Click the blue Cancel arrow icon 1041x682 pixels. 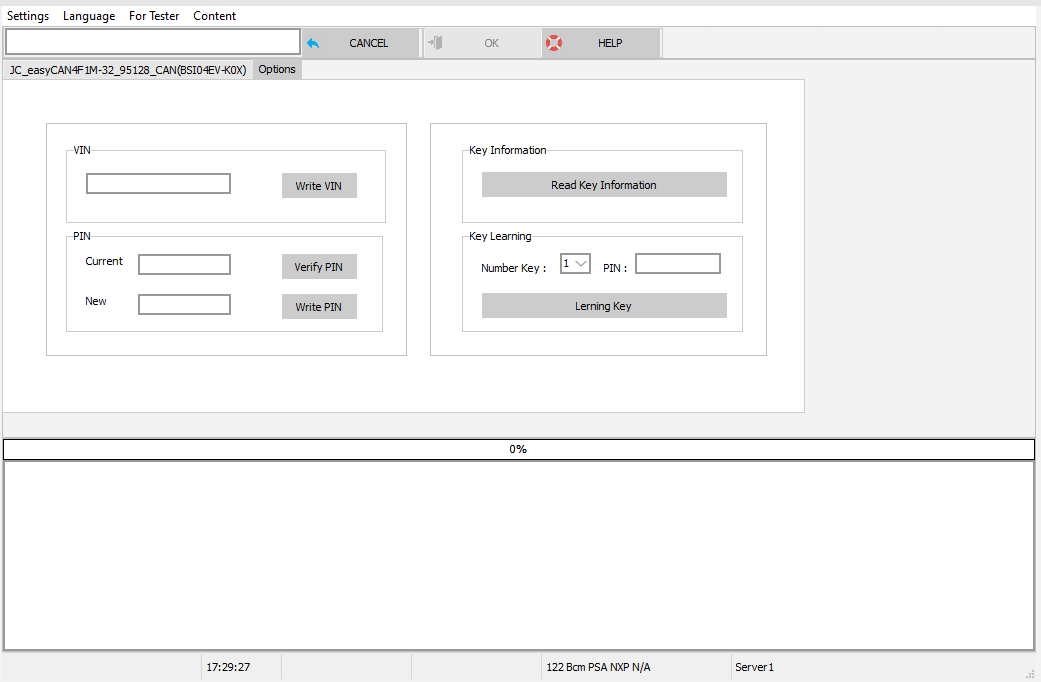(312, 42)
